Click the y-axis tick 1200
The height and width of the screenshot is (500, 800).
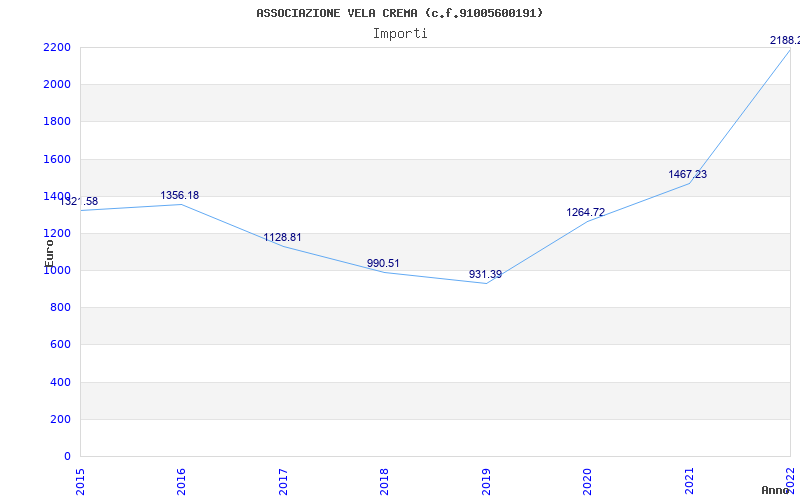click(x=57, y=234)
